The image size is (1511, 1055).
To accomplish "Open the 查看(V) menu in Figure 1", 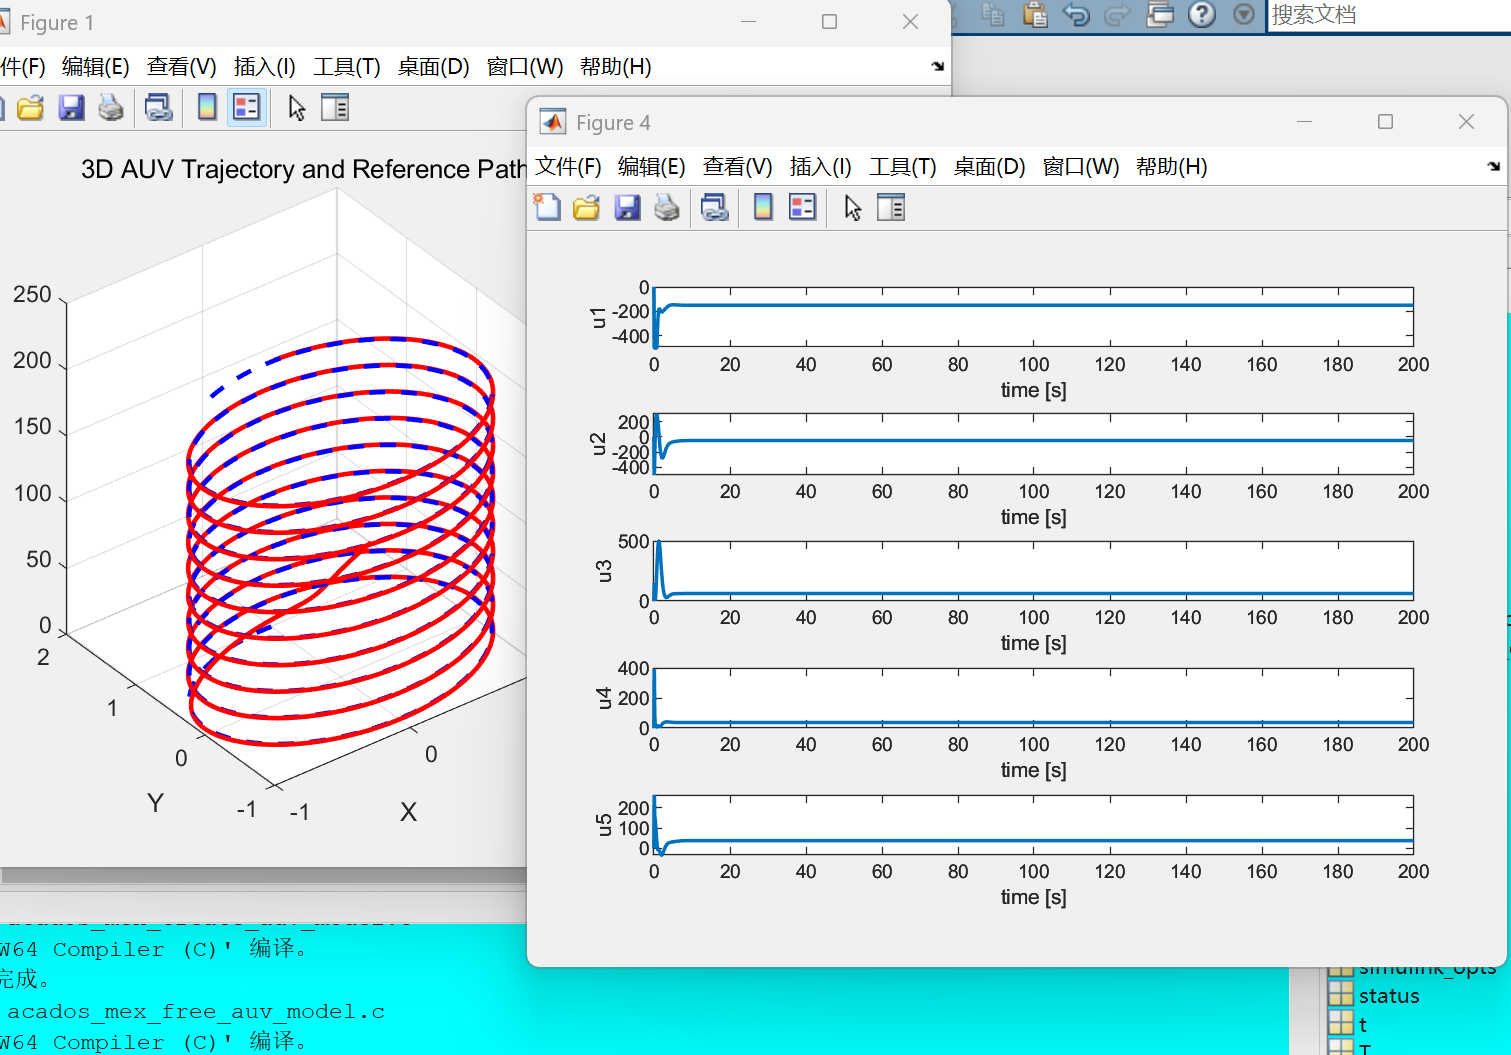I will coord(182,66).
